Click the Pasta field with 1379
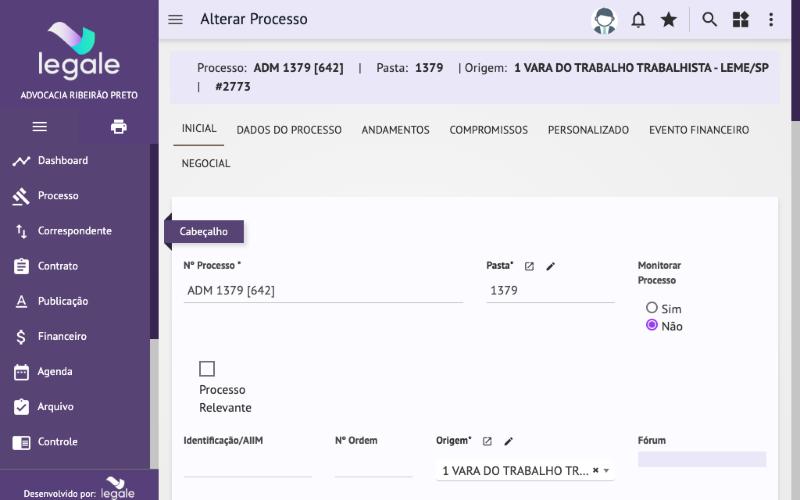This screenshot has height=500, width=800. click(550, 291)
